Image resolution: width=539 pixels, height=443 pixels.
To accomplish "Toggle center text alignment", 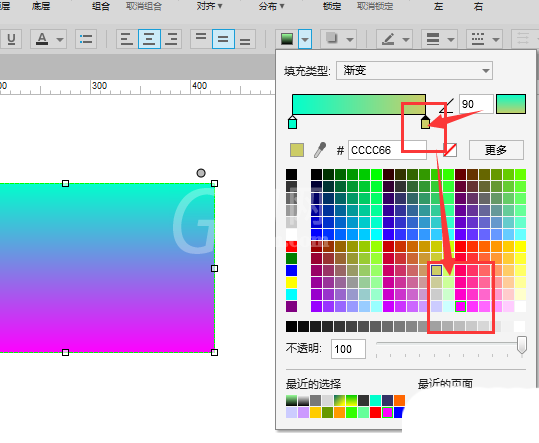I will [149, 39].
